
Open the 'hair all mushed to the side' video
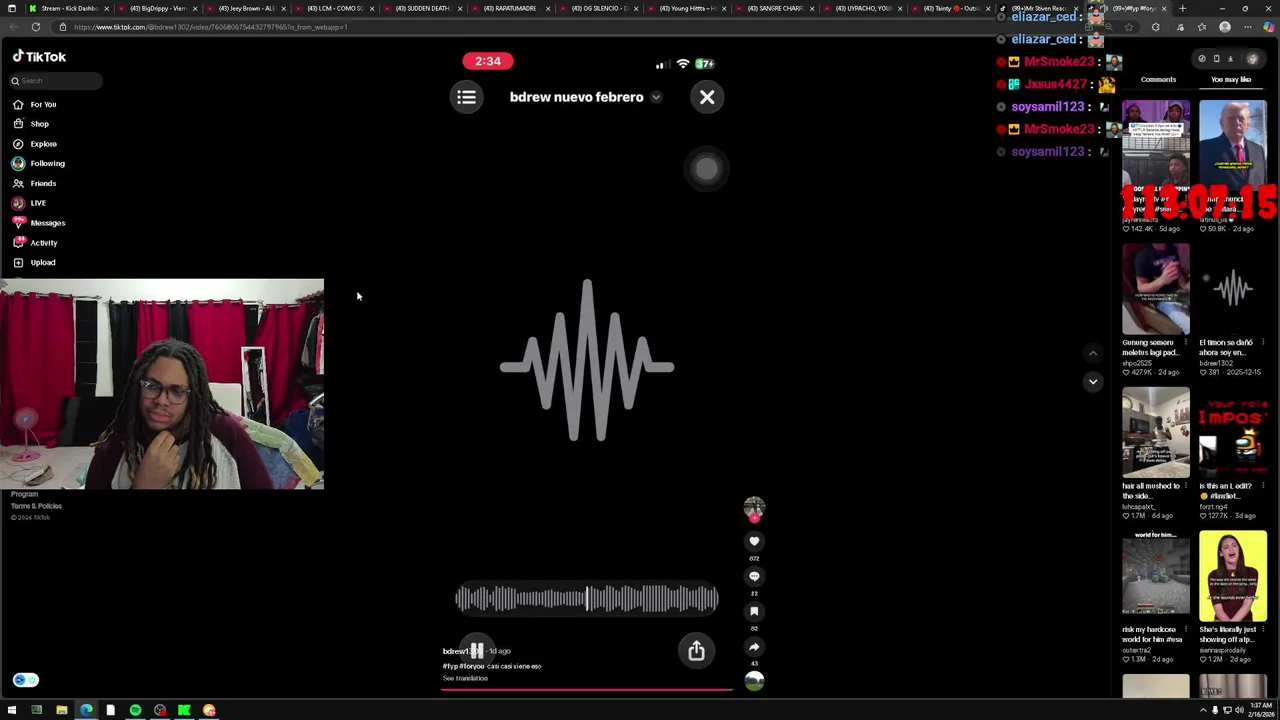point(1156,433)
